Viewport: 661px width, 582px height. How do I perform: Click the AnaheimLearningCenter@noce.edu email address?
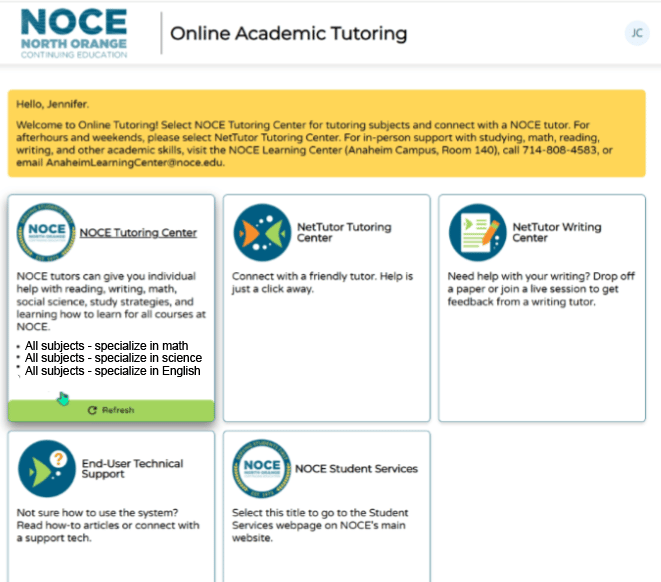[134, 163]
